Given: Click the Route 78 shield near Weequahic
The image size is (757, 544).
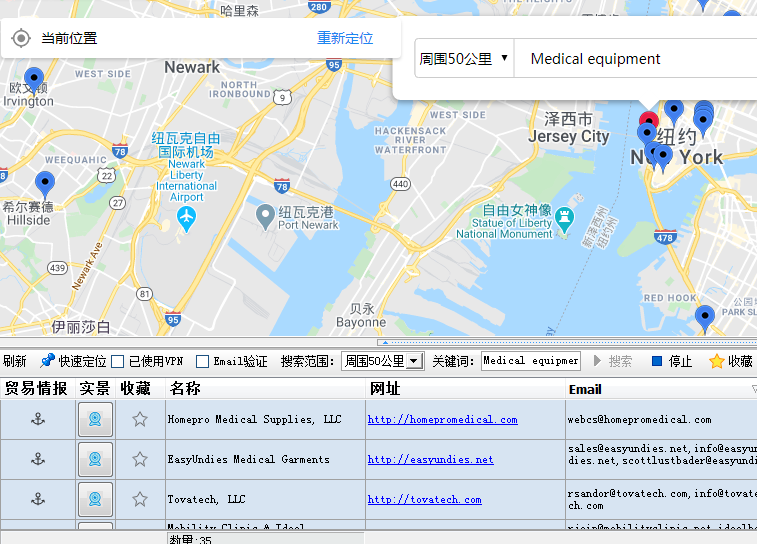Looking at the screenshot, I should 120,151.
